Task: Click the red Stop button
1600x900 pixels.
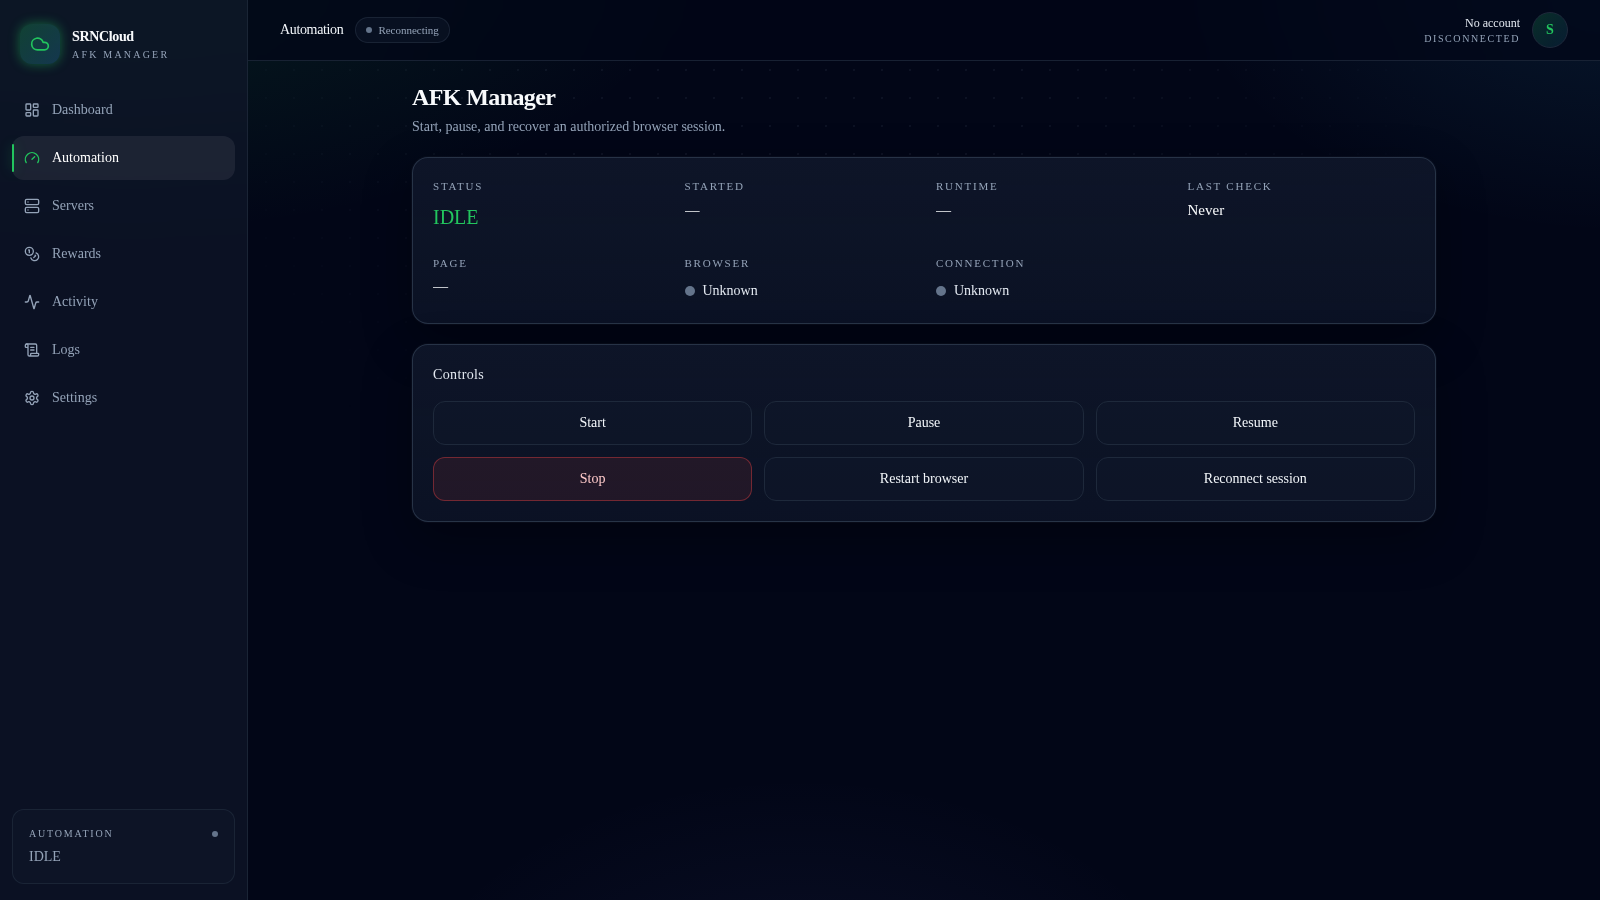Action: pos(592,479)
